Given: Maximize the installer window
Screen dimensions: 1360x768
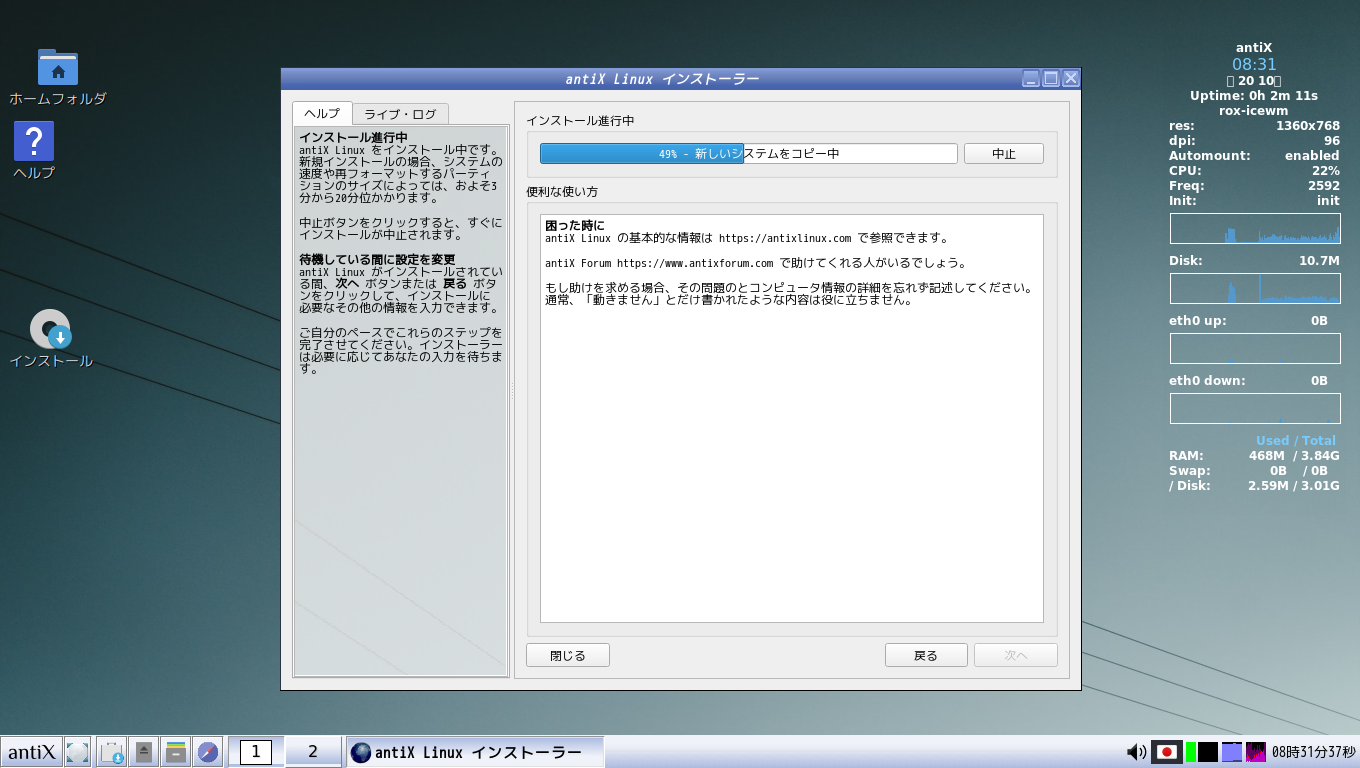Looking at the screenshot, I should 1051,78.
